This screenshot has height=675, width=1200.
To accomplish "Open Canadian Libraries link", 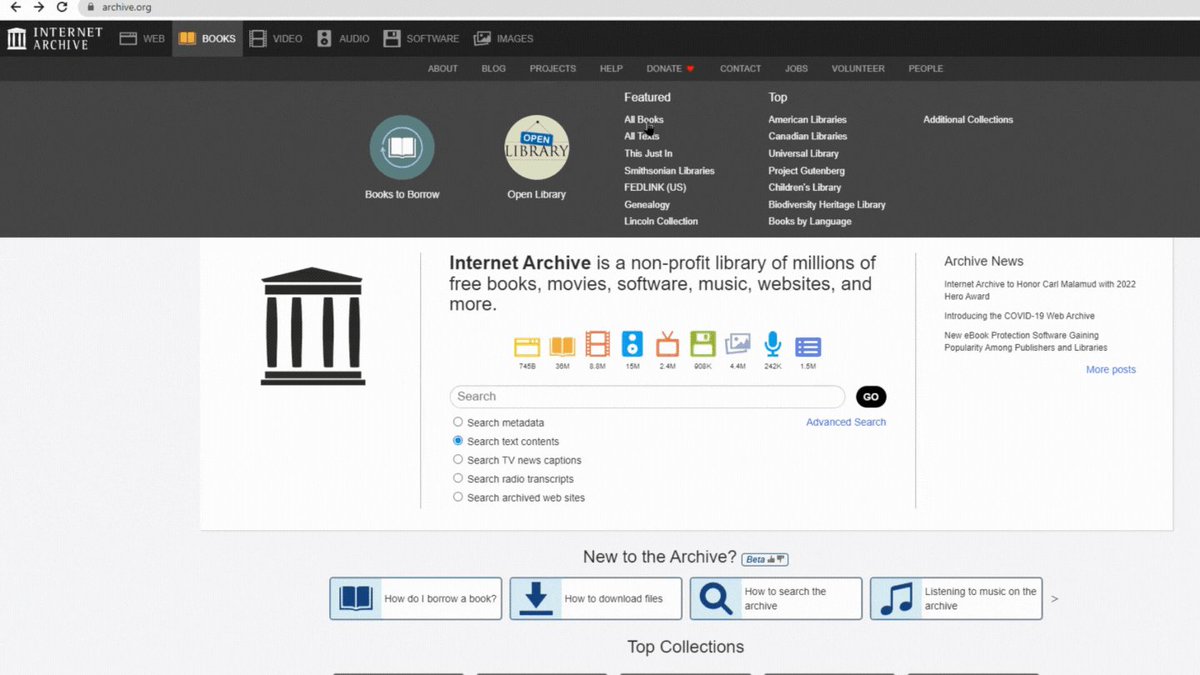I will (807, 136).
